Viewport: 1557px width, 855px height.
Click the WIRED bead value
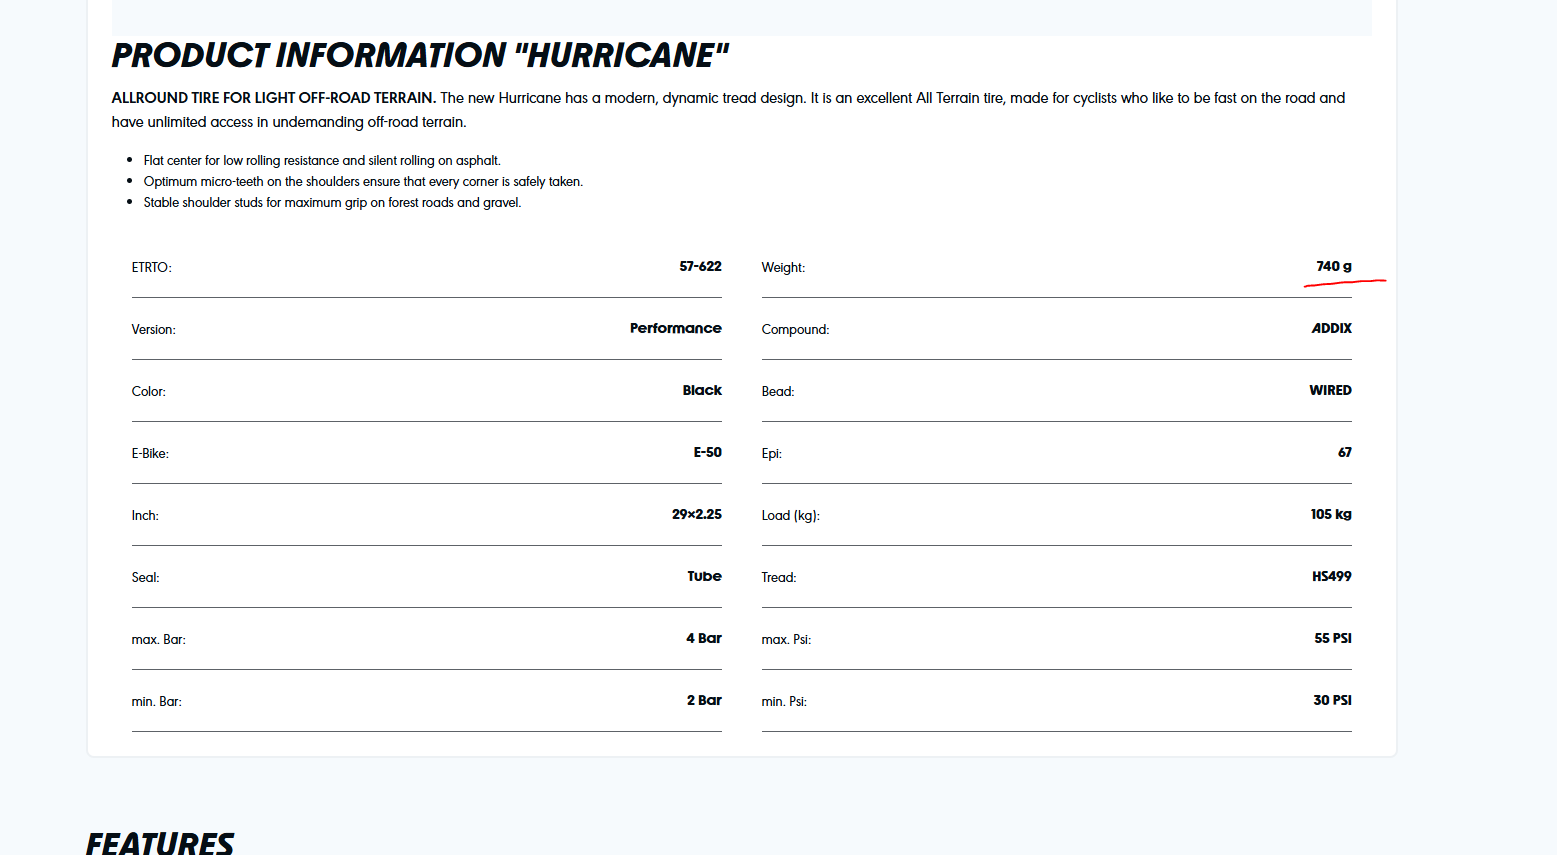[x=1330, y=390]
